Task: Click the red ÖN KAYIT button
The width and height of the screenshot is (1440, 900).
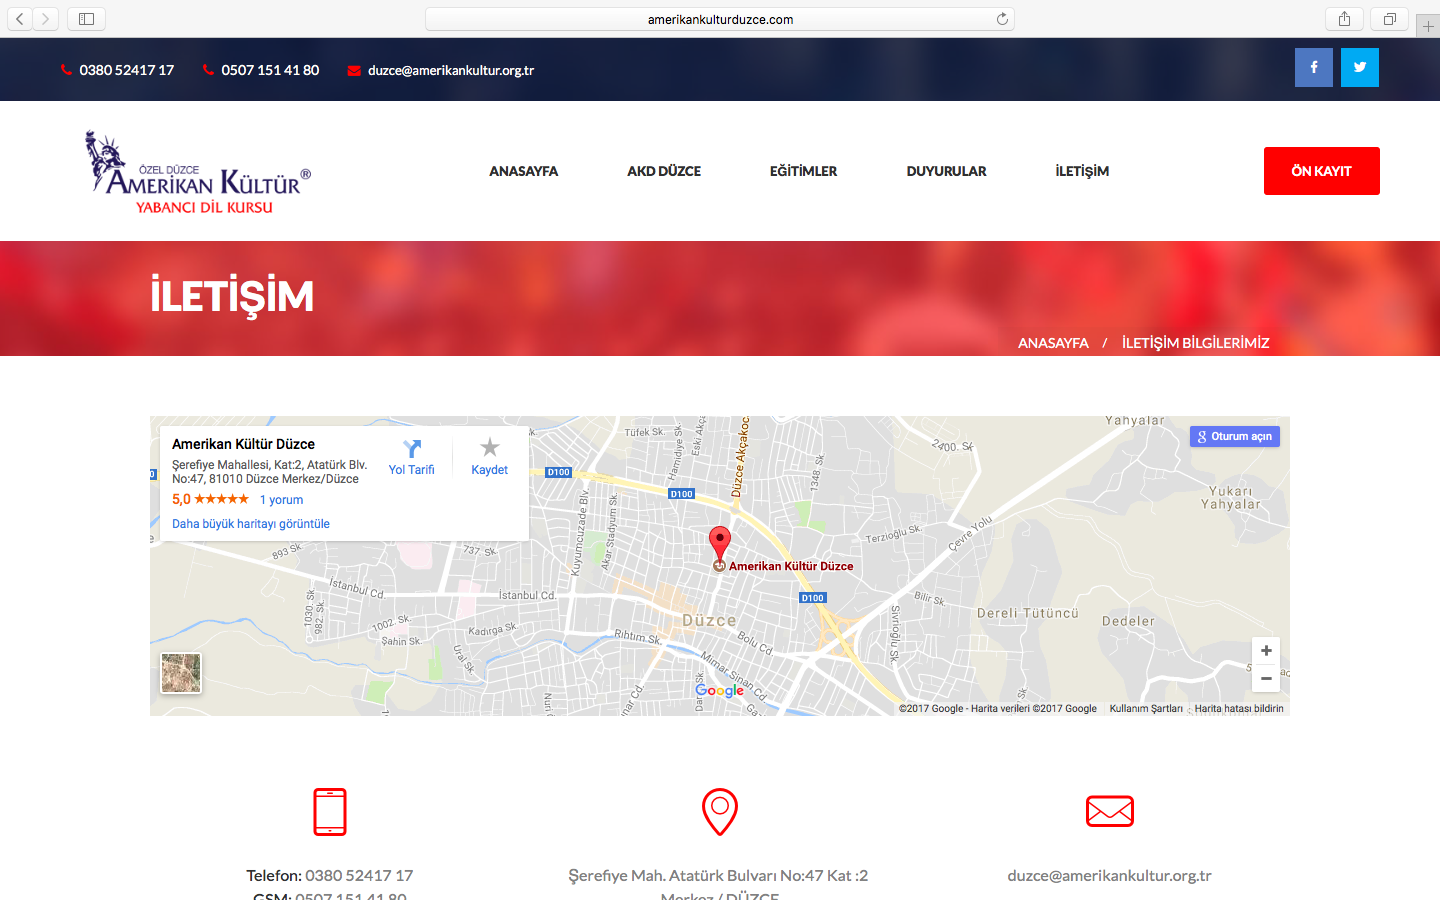Action: pyautogui.click(x=1322, y=171)
